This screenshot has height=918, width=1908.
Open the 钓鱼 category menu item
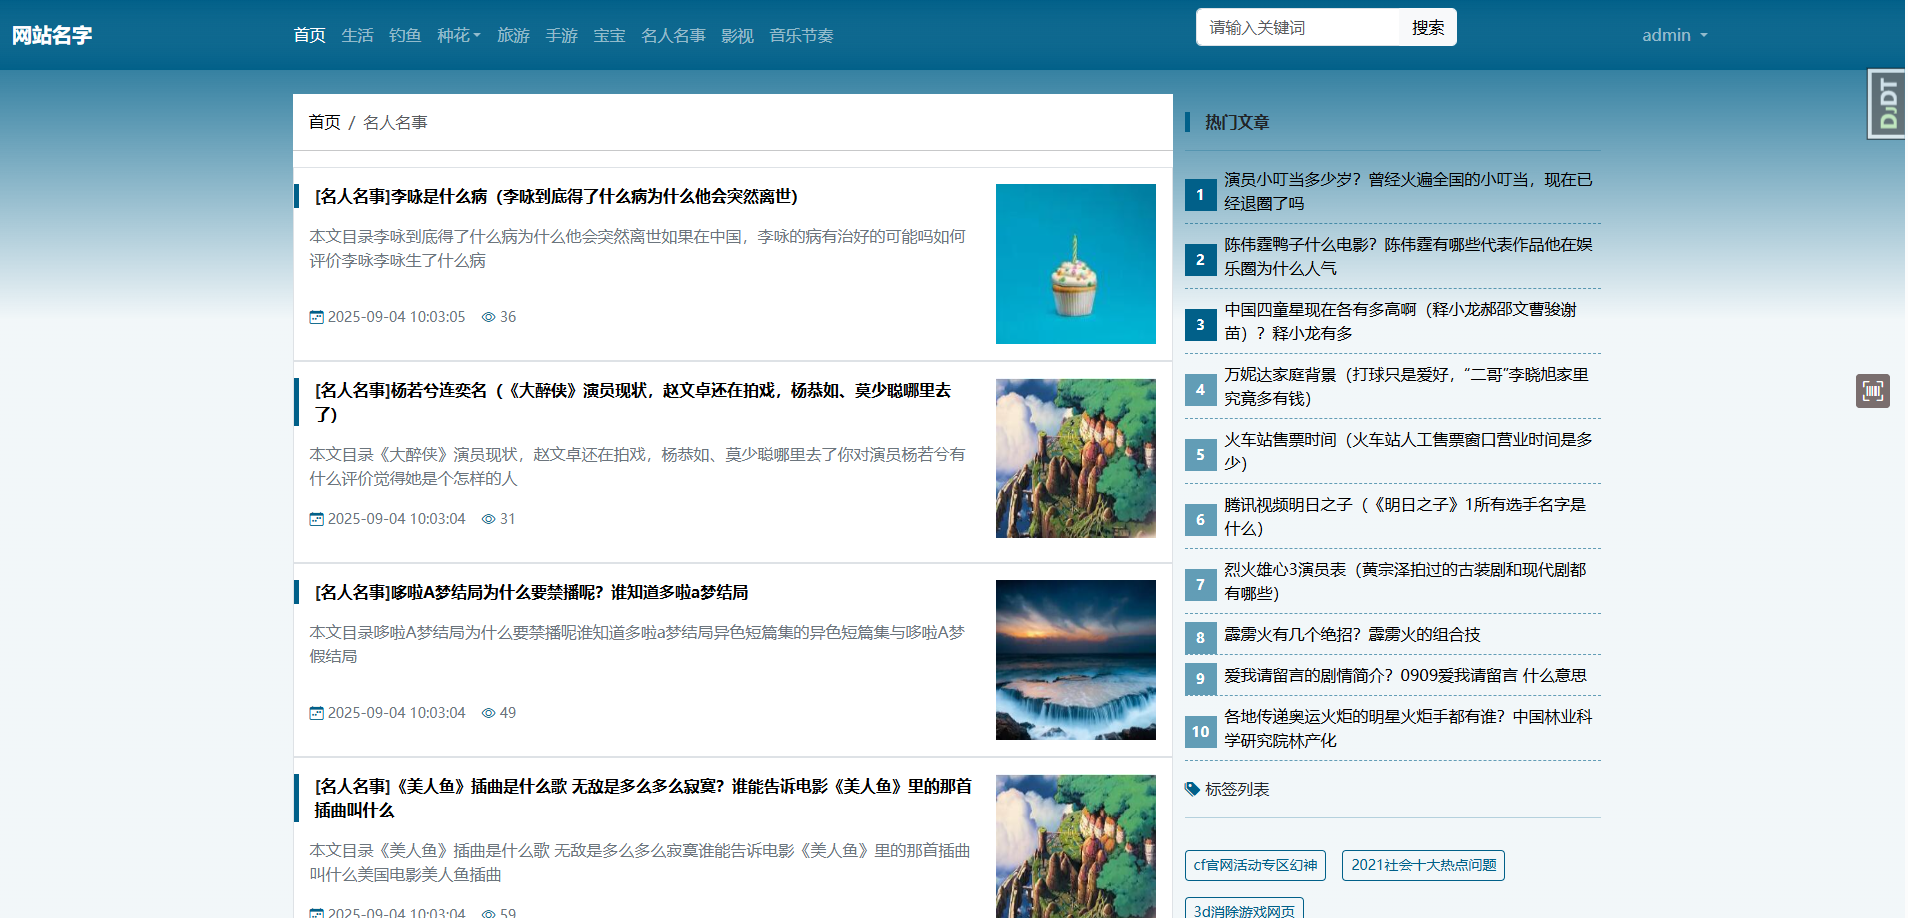click(405, 35)
